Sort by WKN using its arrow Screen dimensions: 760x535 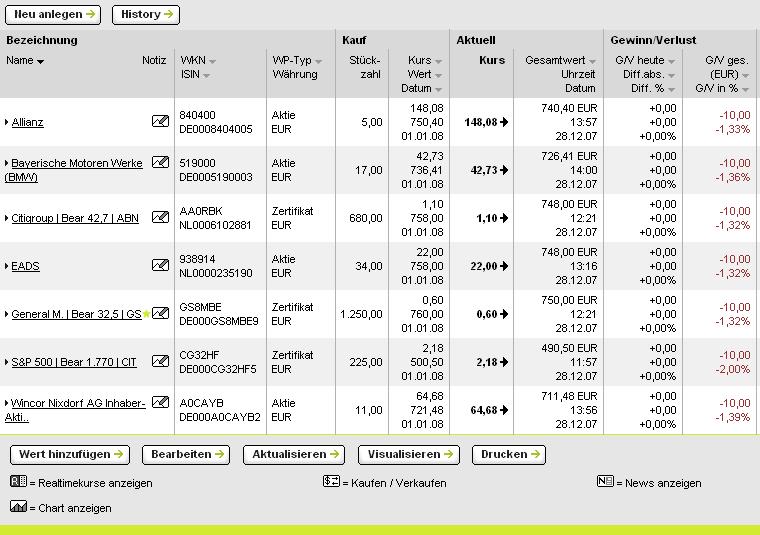point(212,62)
